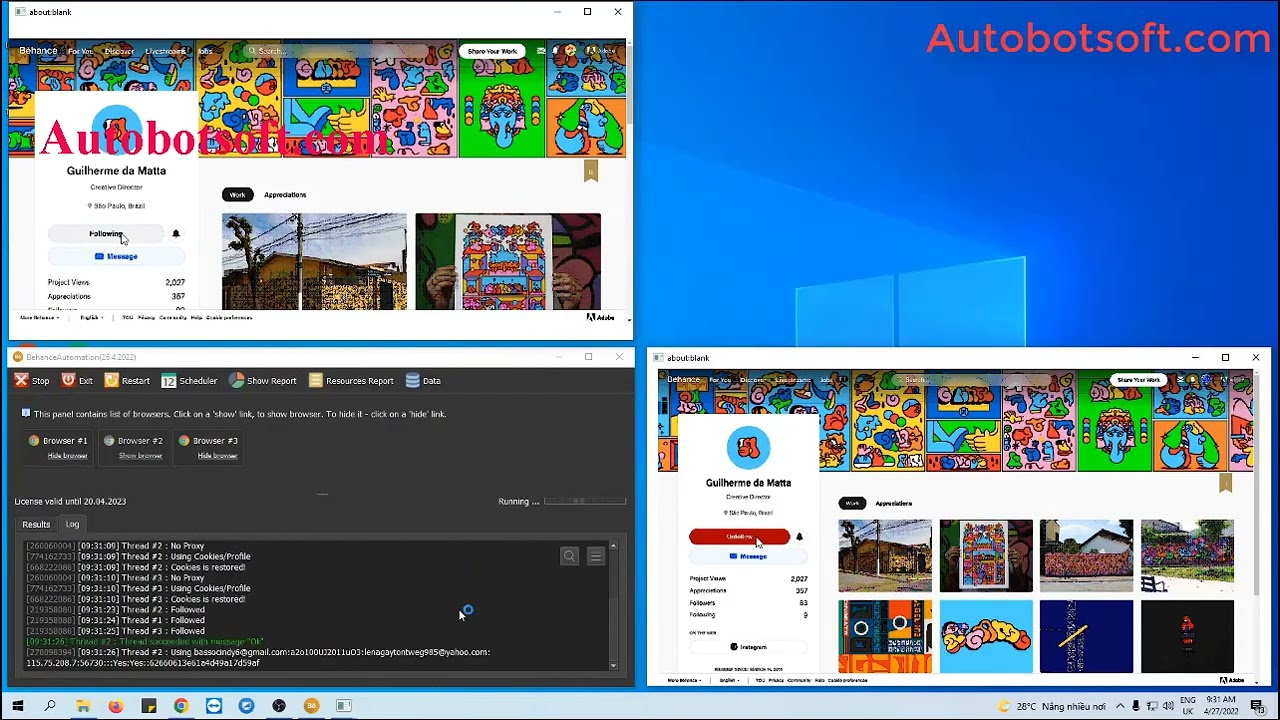This screenshot has width=1280, height=720.
Task: Open File Explorer from the taskbar
Action: click(x=83, y=706)
